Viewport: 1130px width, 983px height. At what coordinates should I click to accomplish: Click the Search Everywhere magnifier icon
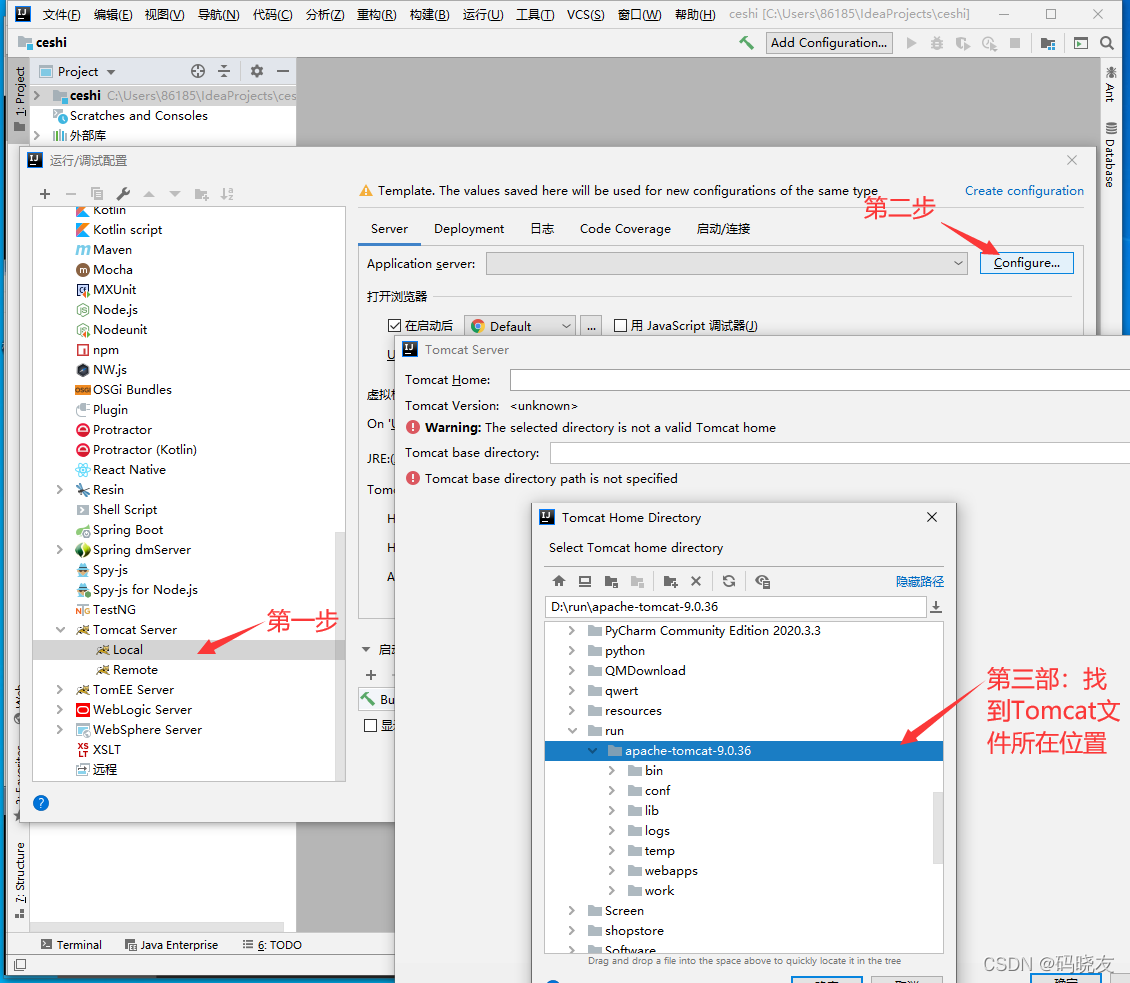[1107, 43]
